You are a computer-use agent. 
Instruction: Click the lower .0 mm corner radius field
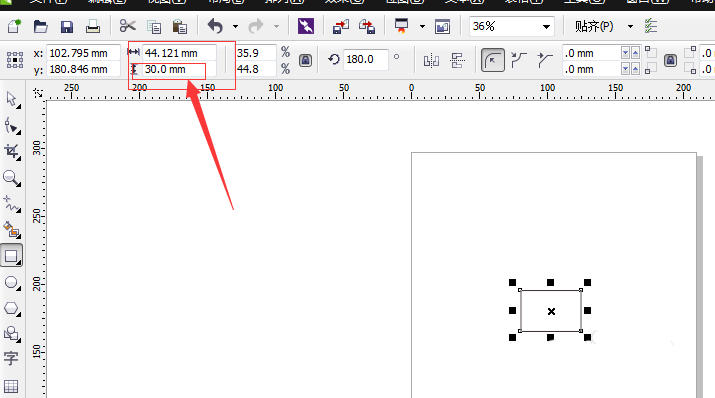[591, 69]
